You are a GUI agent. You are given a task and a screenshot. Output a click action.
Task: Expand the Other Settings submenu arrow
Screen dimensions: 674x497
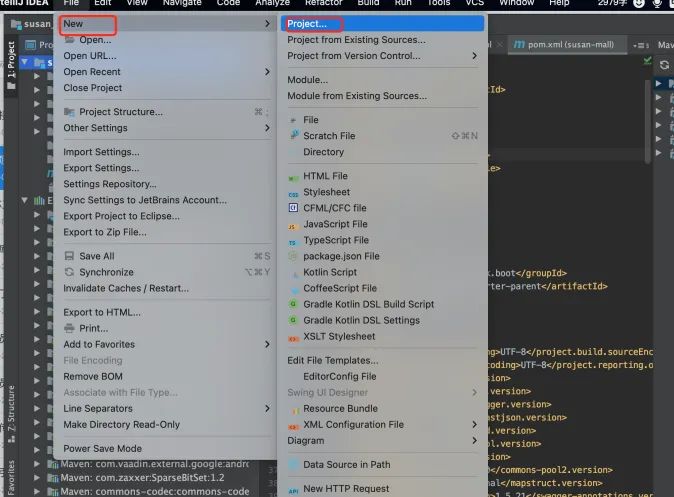pyautogui.click(x=267, y=128)
